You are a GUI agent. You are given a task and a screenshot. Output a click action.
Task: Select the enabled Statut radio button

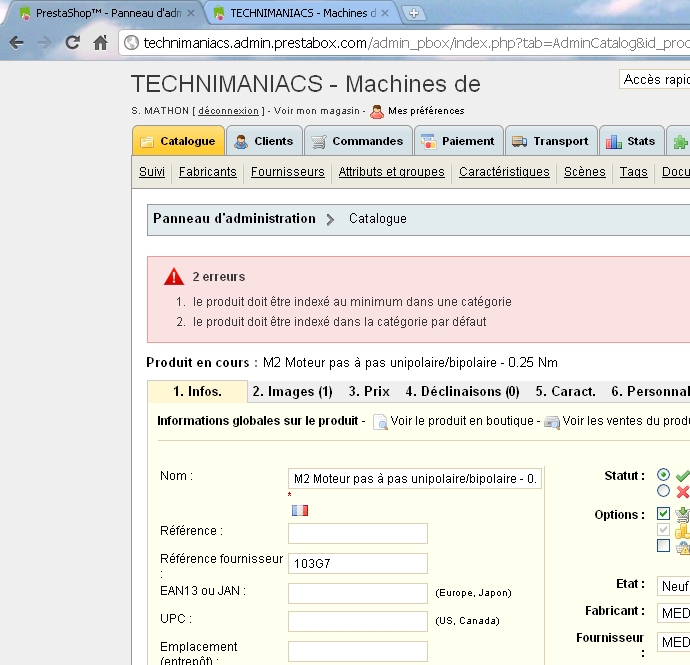(x=663, y=474)
